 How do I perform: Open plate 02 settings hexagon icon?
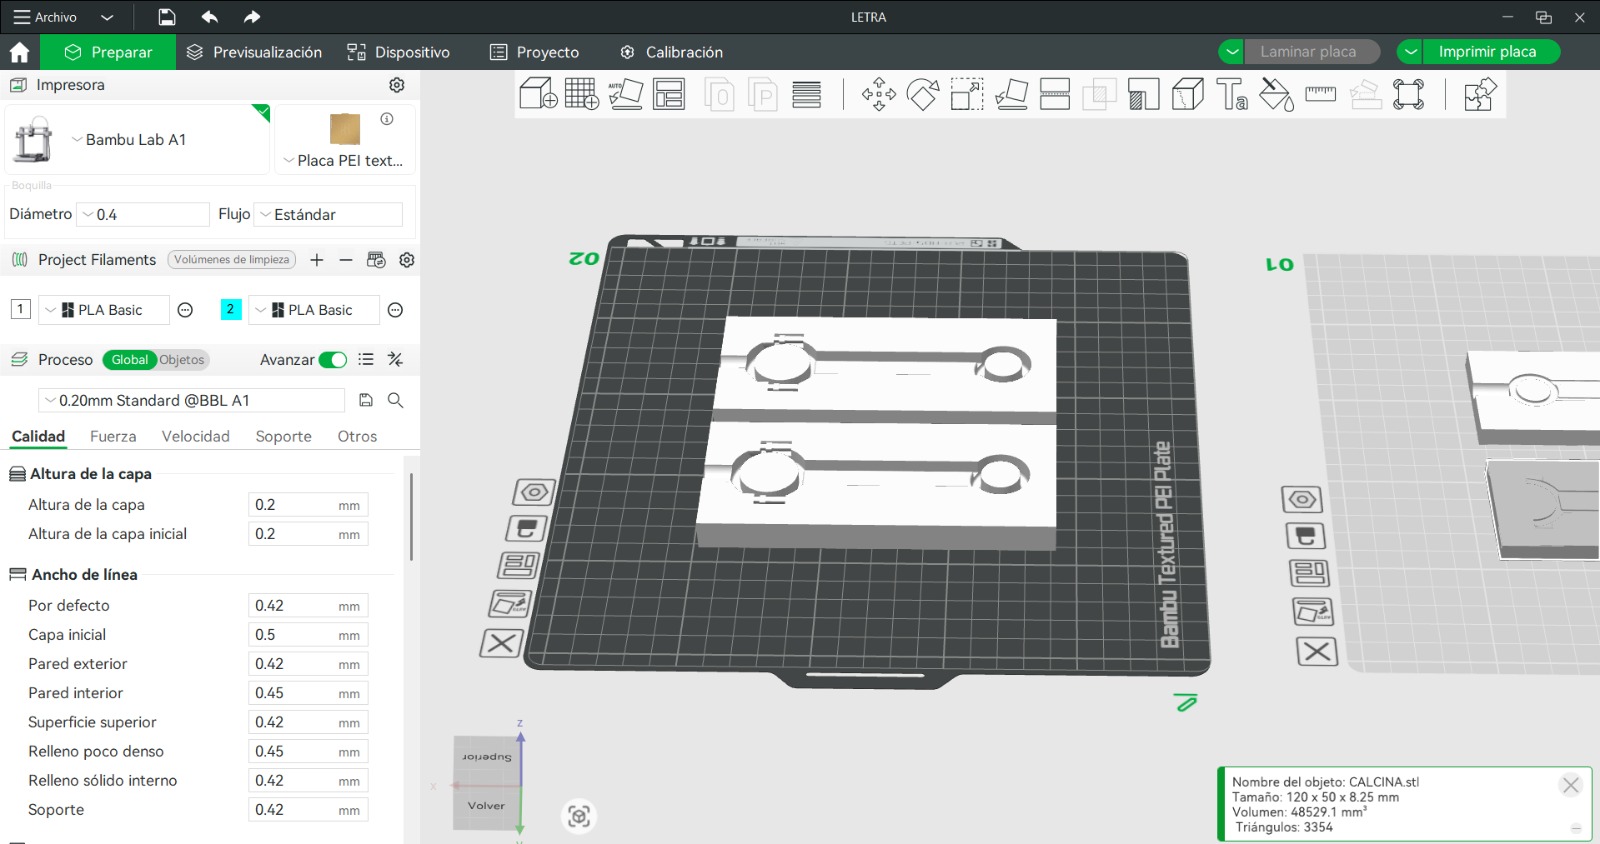click(x=534, y=492)
